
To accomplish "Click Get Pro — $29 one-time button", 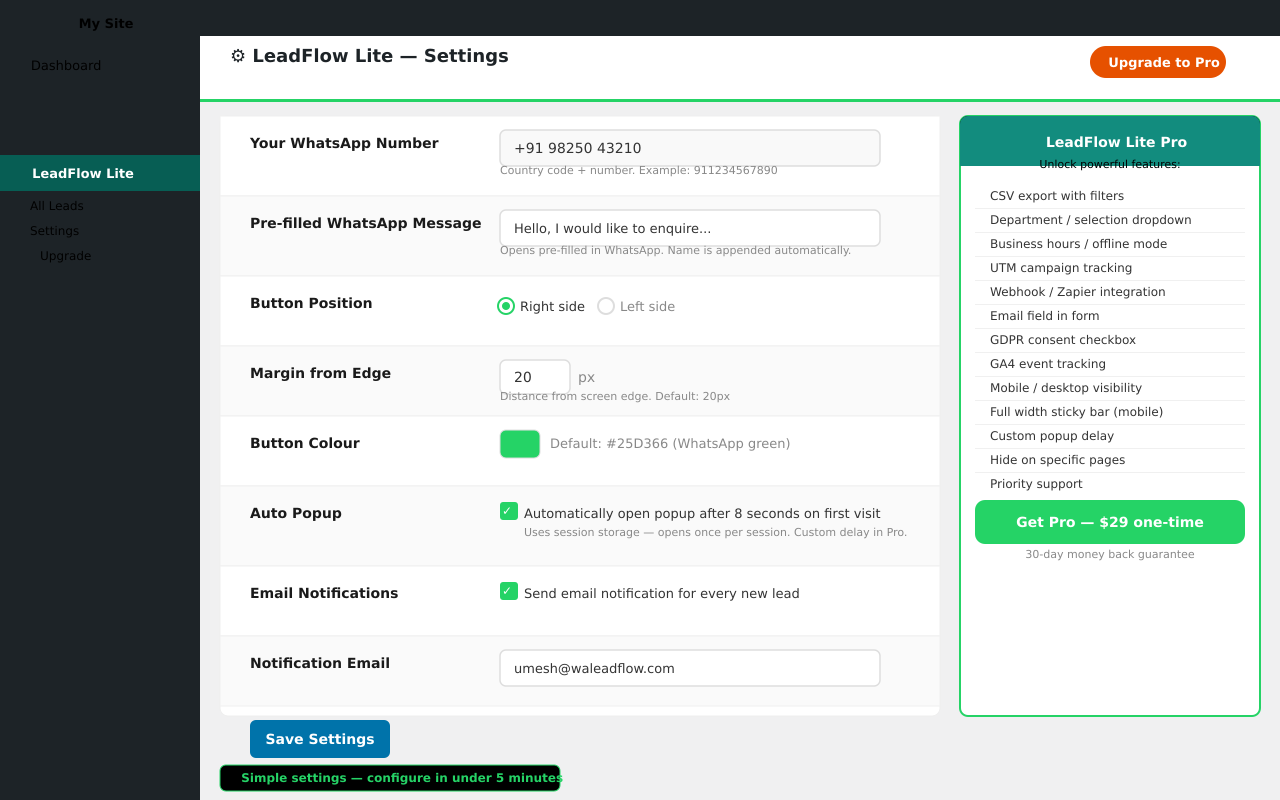I will pyautogui.click(x=1110, y=522).
